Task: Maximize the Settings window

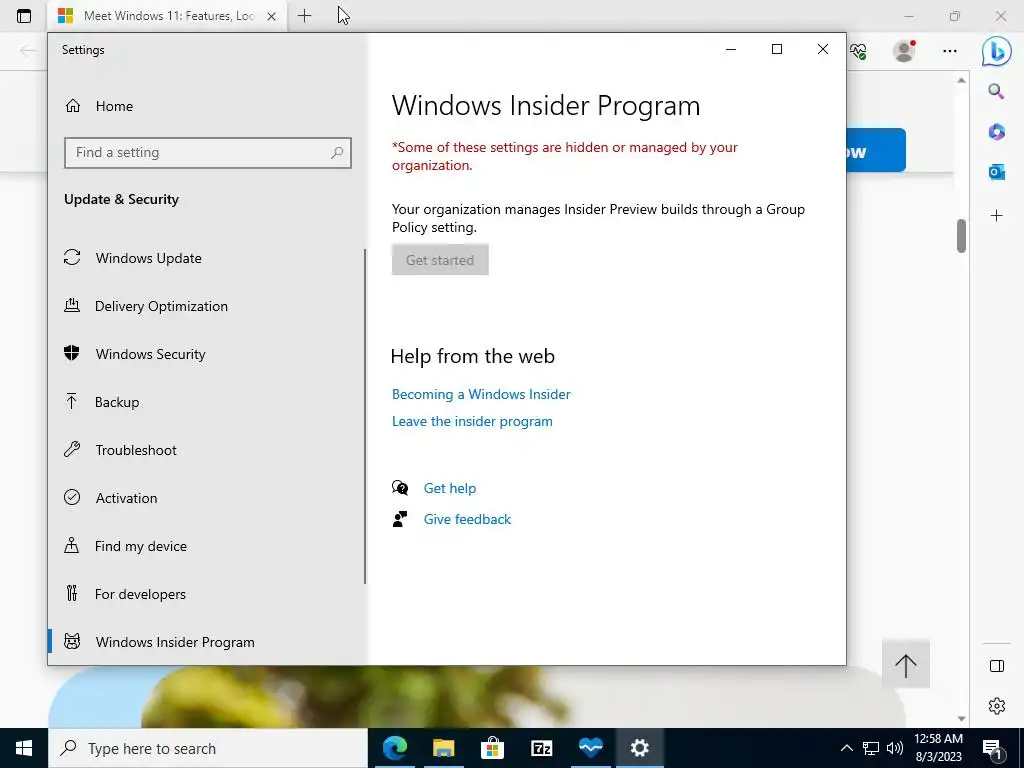Action: point(777,49)
